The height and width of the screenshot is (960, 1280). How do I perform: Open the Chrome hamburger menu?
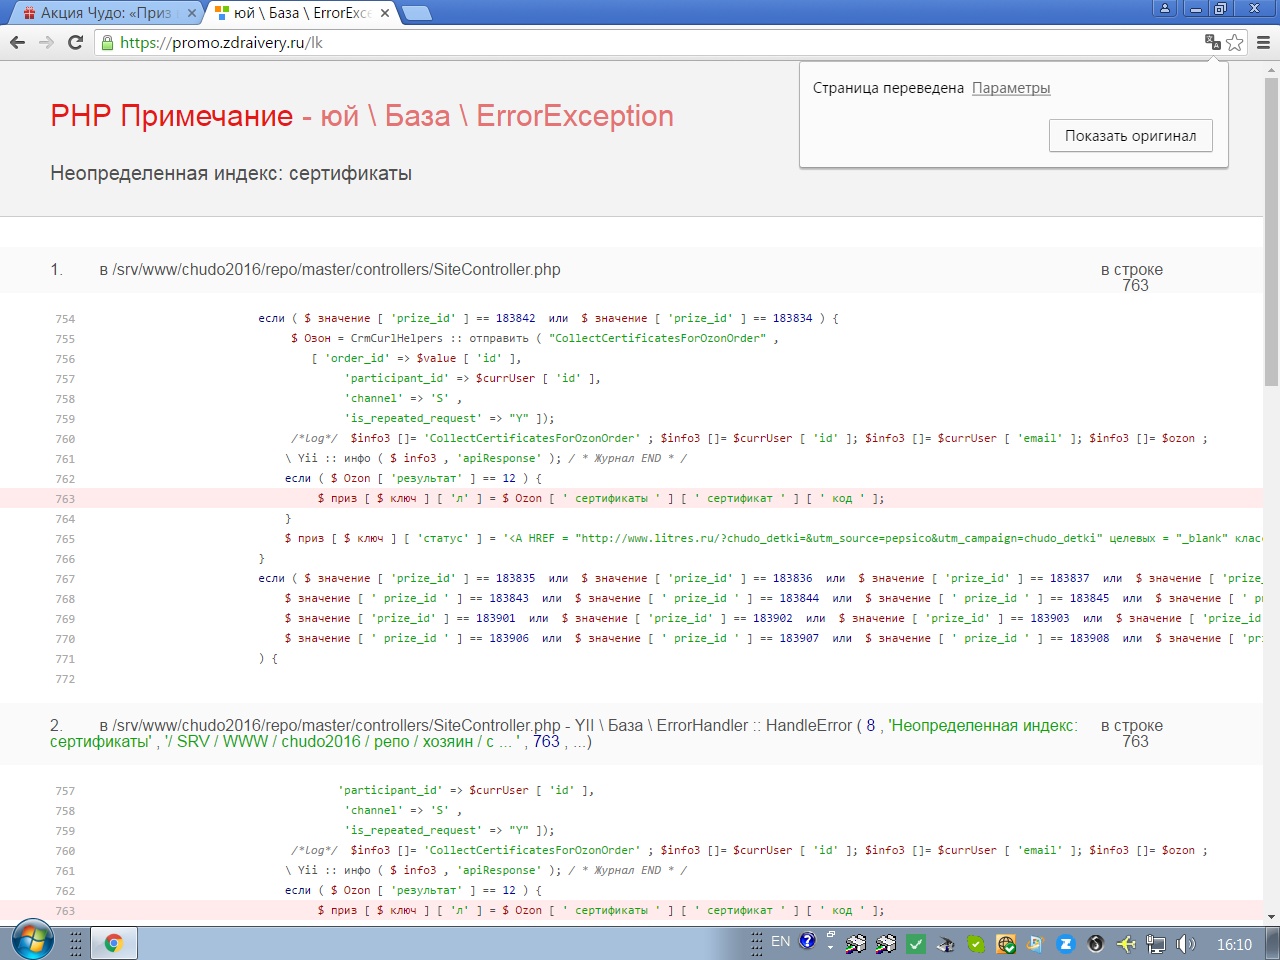(1263, 42)
